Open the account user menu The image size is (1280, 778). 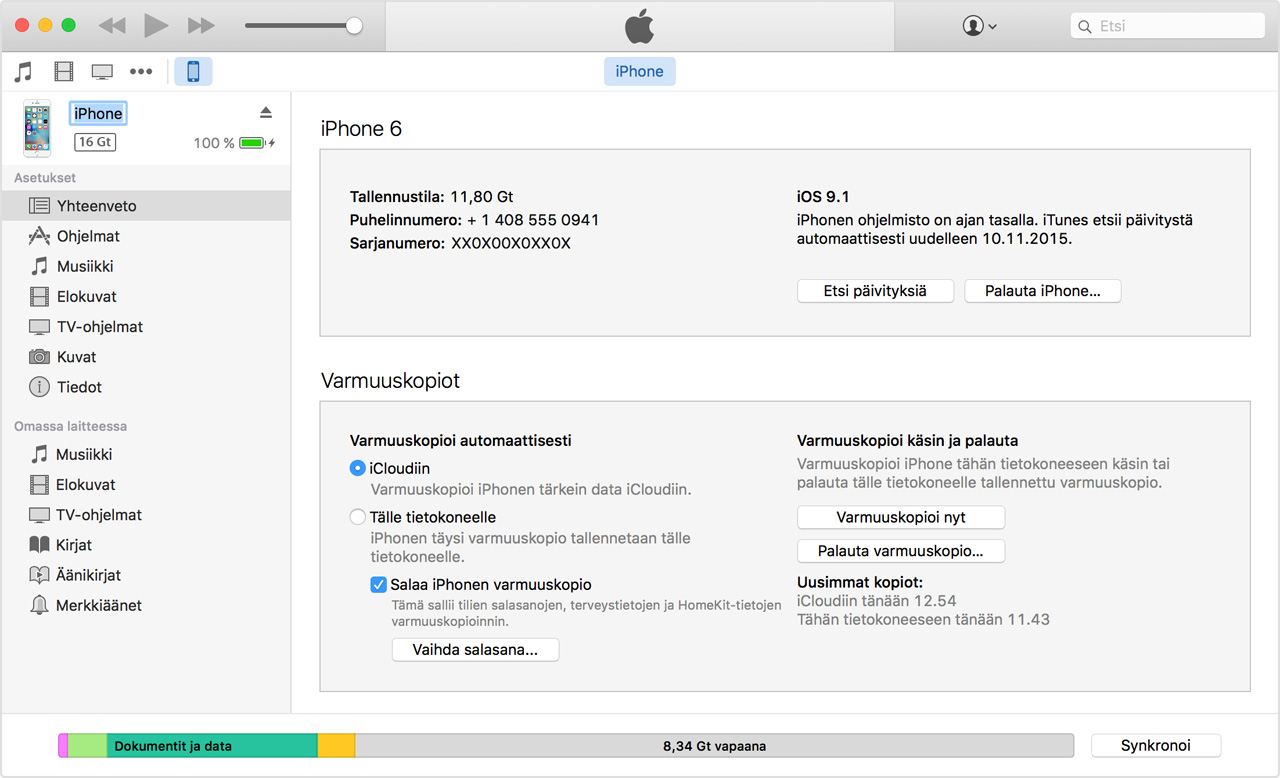pos(979,26)
